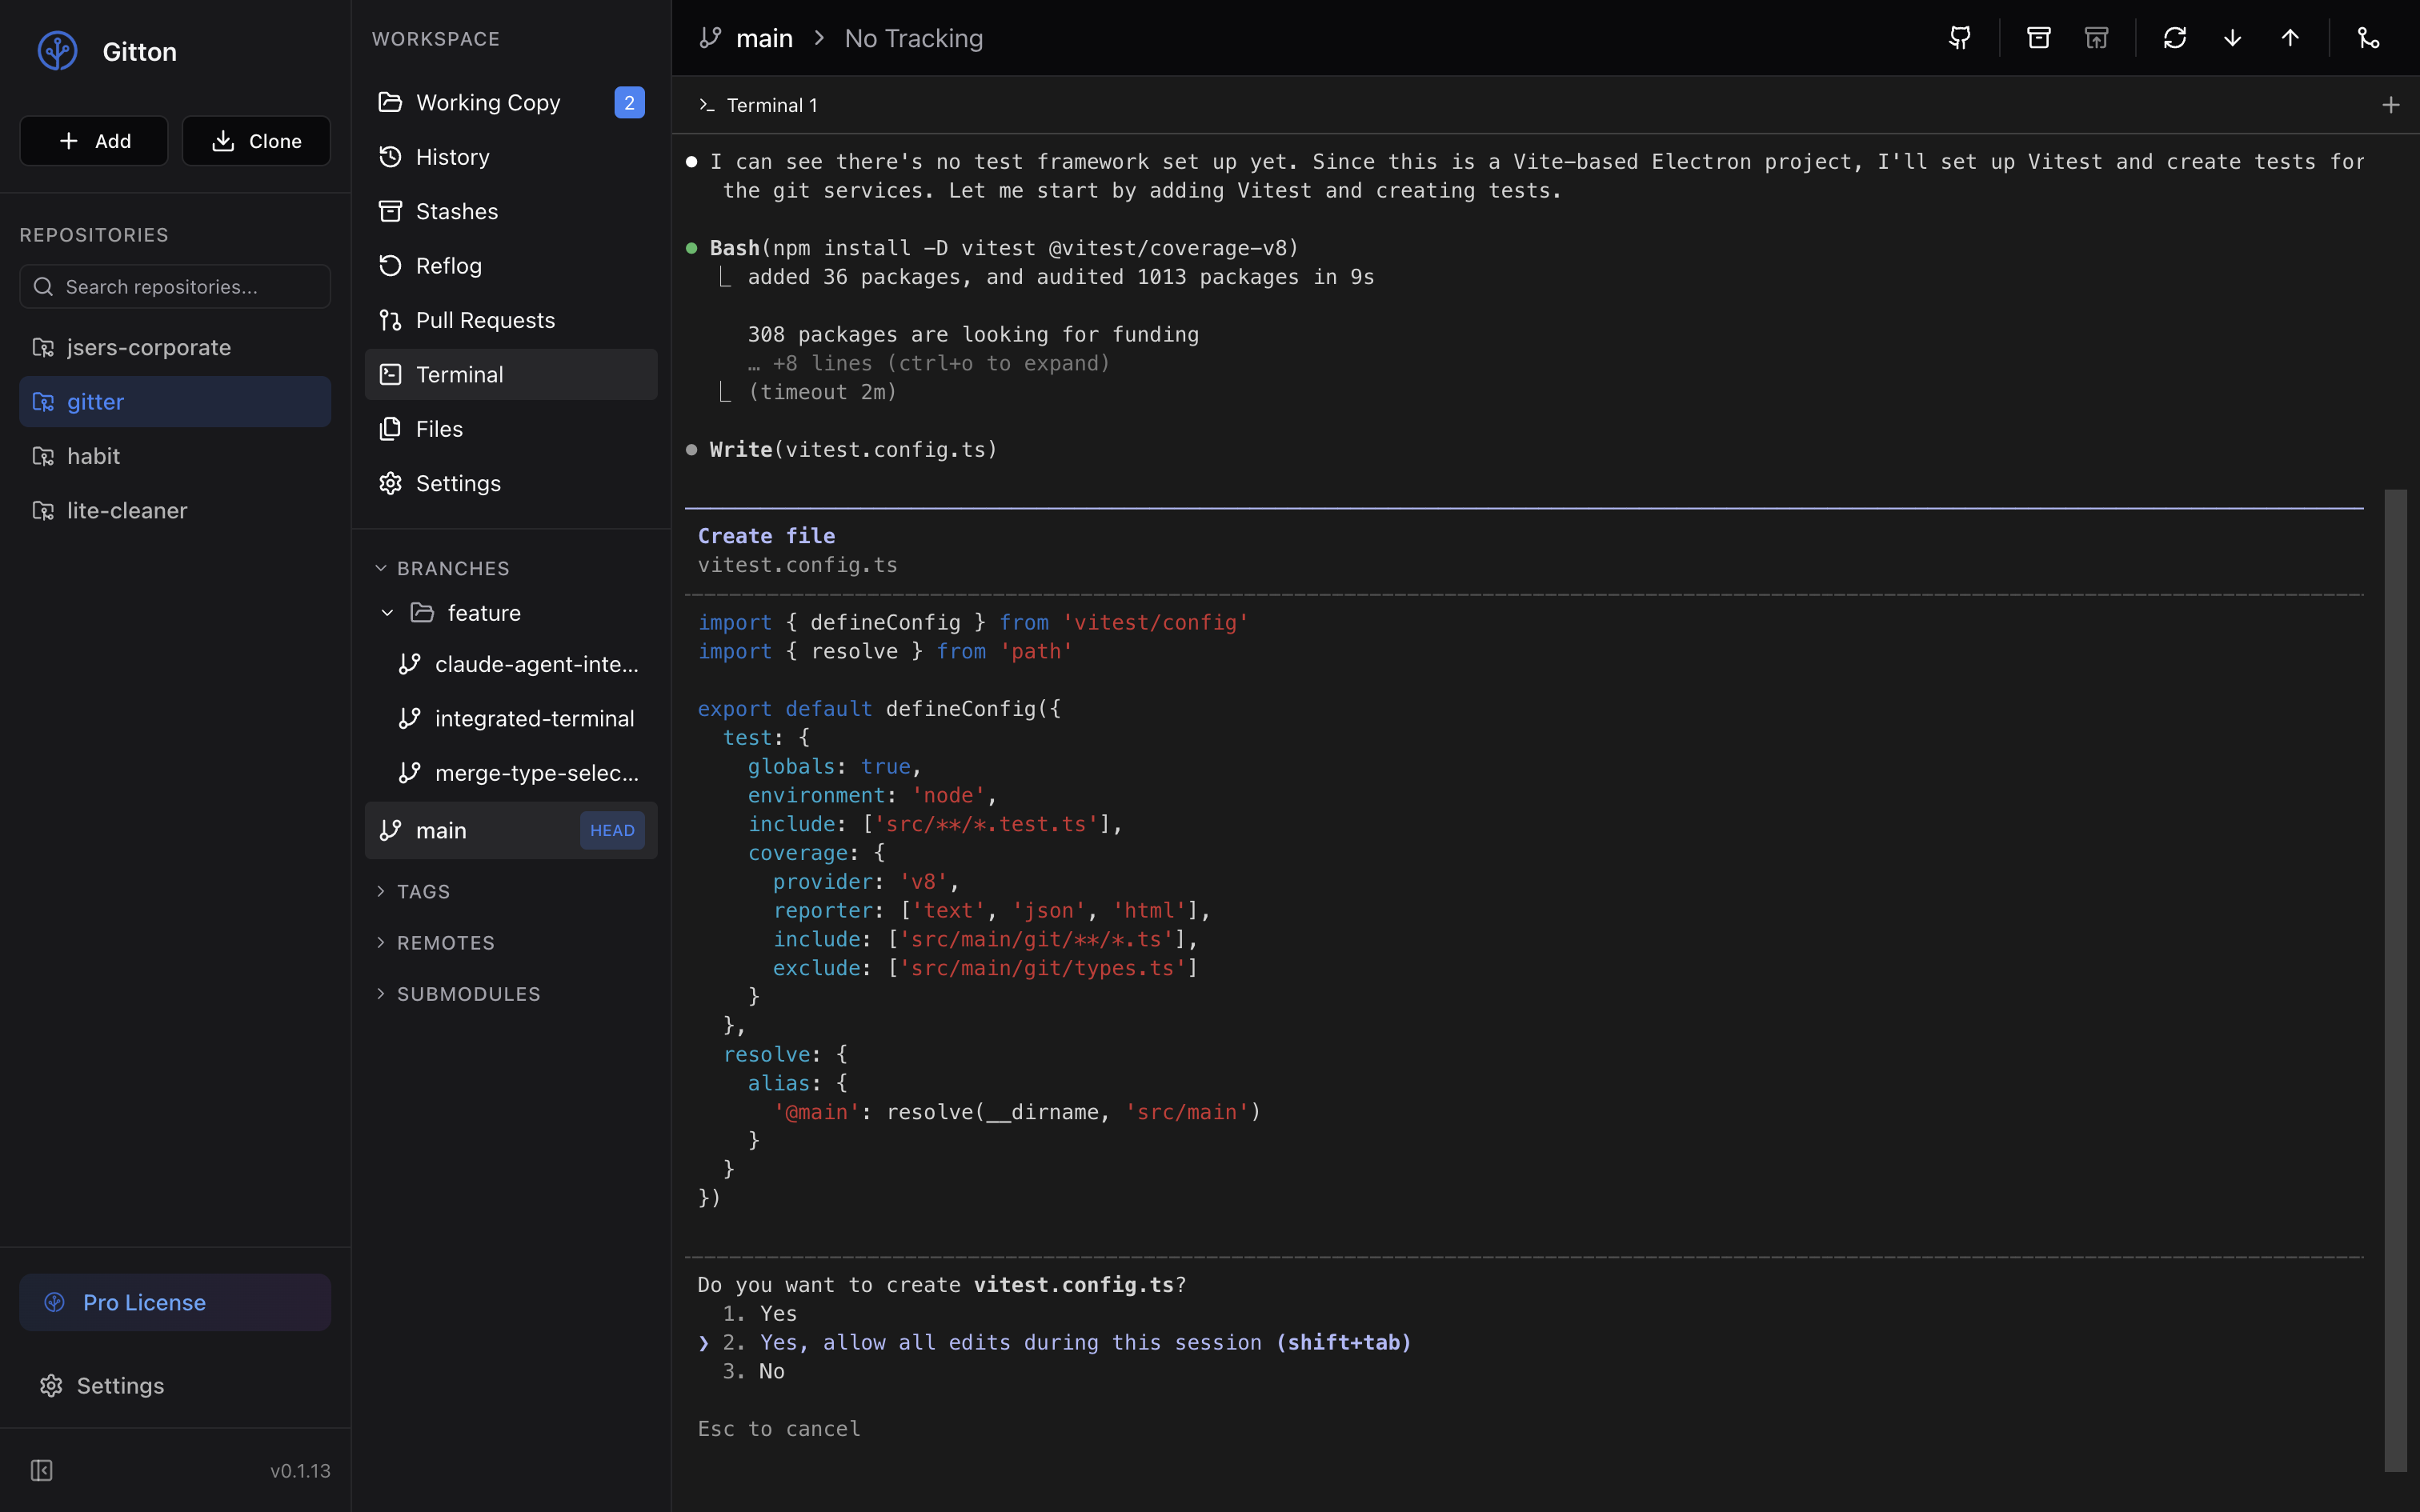Collapse the sidebar with bottom-left panel icon
This screenshot has height=1512, width=2420.
(42, 1470)
